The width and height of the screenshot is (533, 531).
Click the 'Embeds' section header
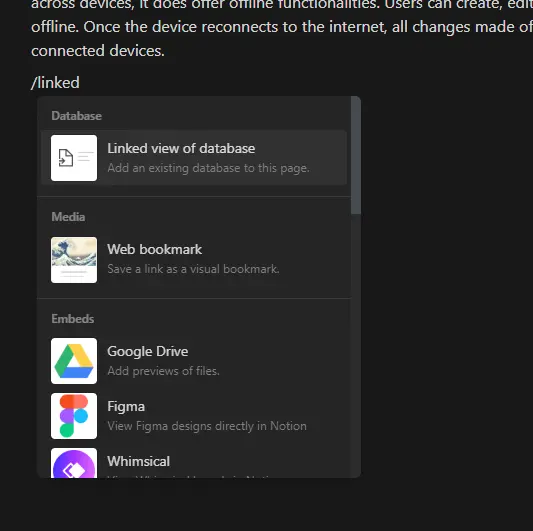click(x=73, y=319)
